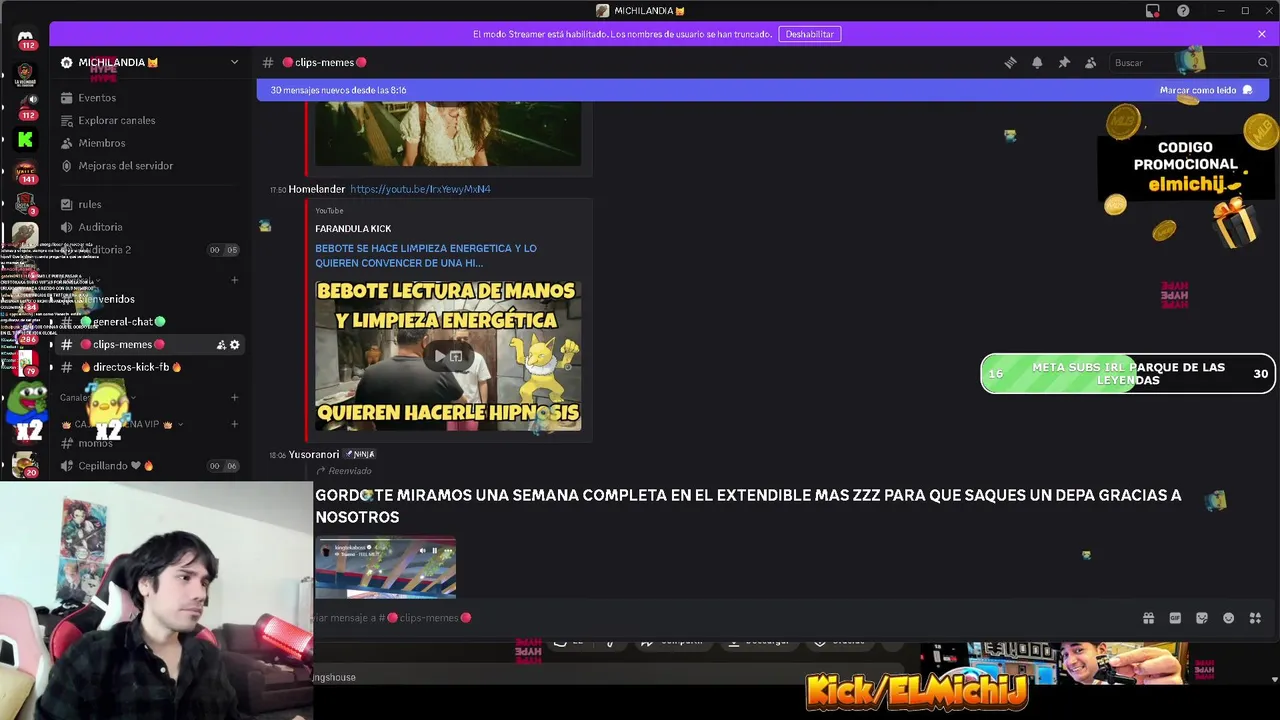Toggle the member list icon
The height and width of the screenshot is (720, 1280).
1091,62
